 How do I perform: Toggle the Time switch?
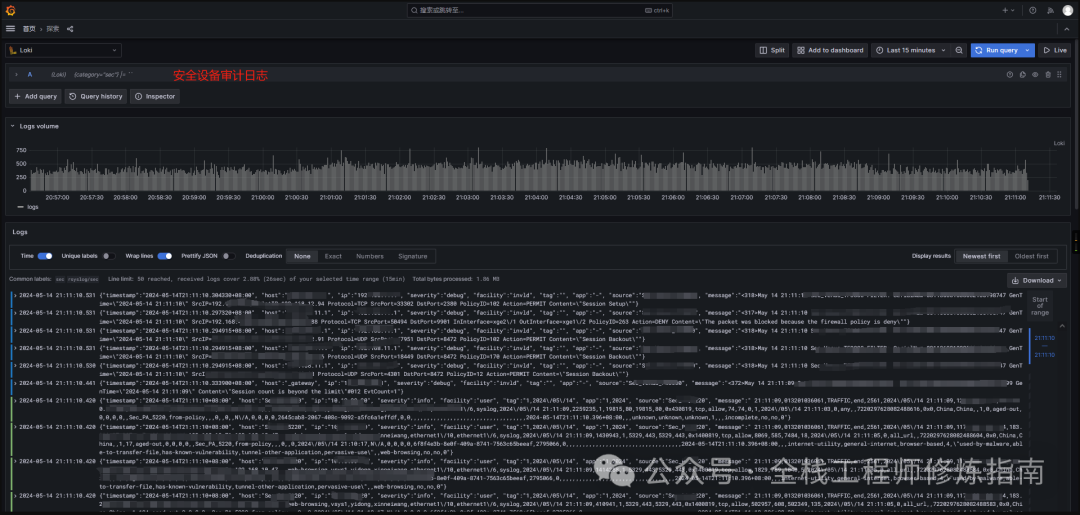tap(45, 256)
